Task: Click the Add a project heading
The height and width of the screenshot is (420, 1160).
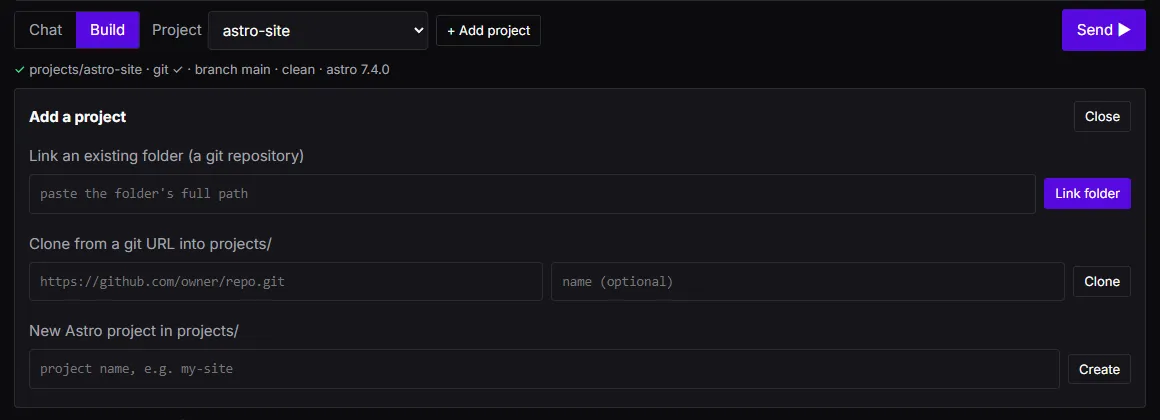Action: [x=78, y=117]
